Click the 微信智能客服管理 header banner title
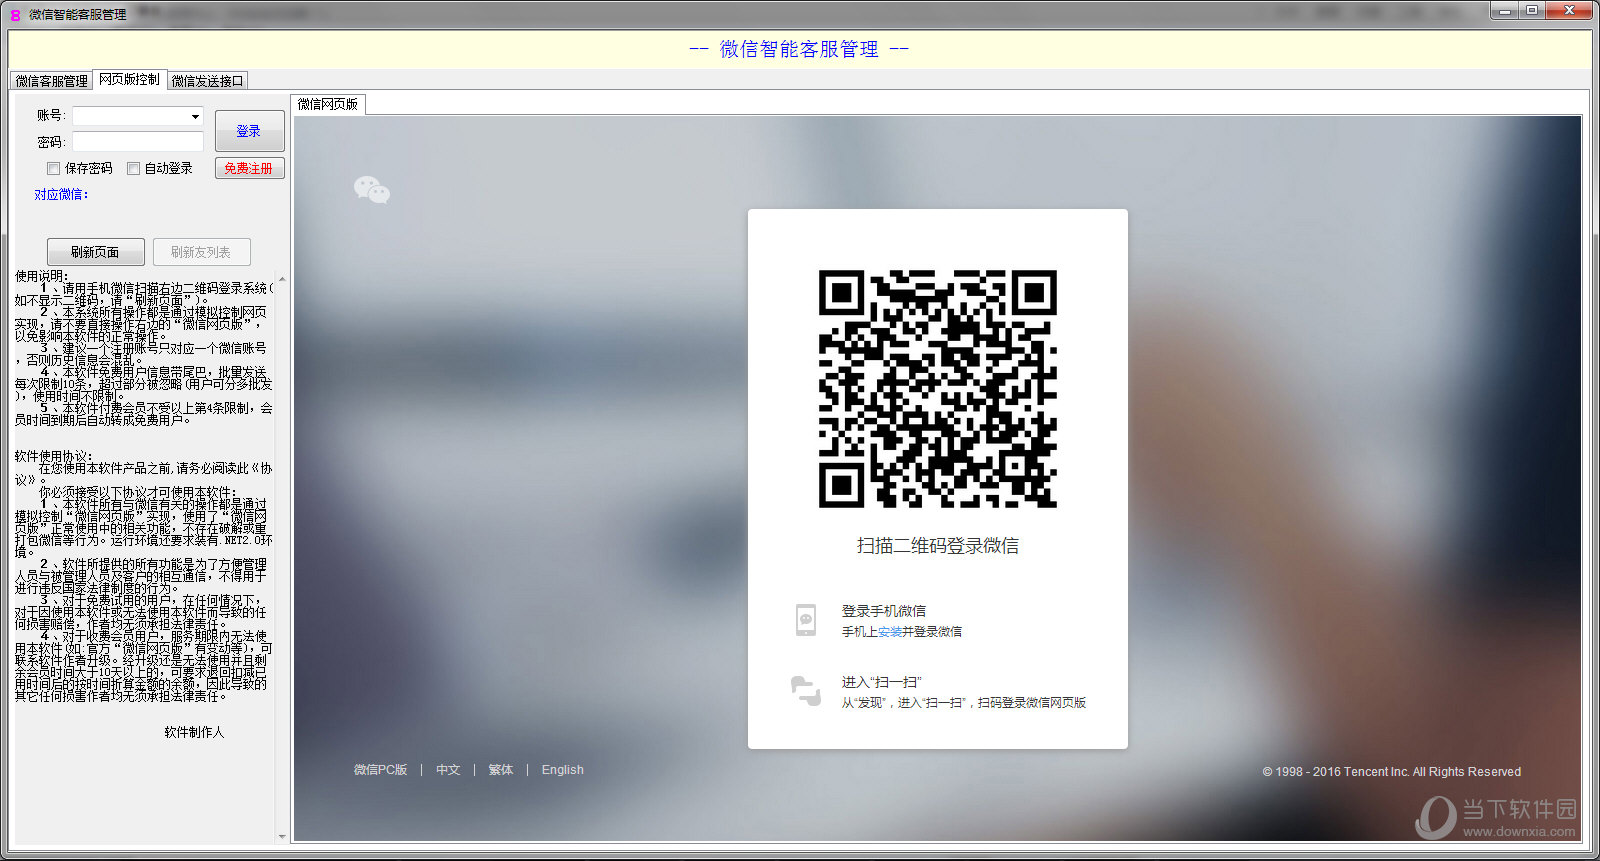Viewport: 1600px width, 861px height. [x=799, y=49]
